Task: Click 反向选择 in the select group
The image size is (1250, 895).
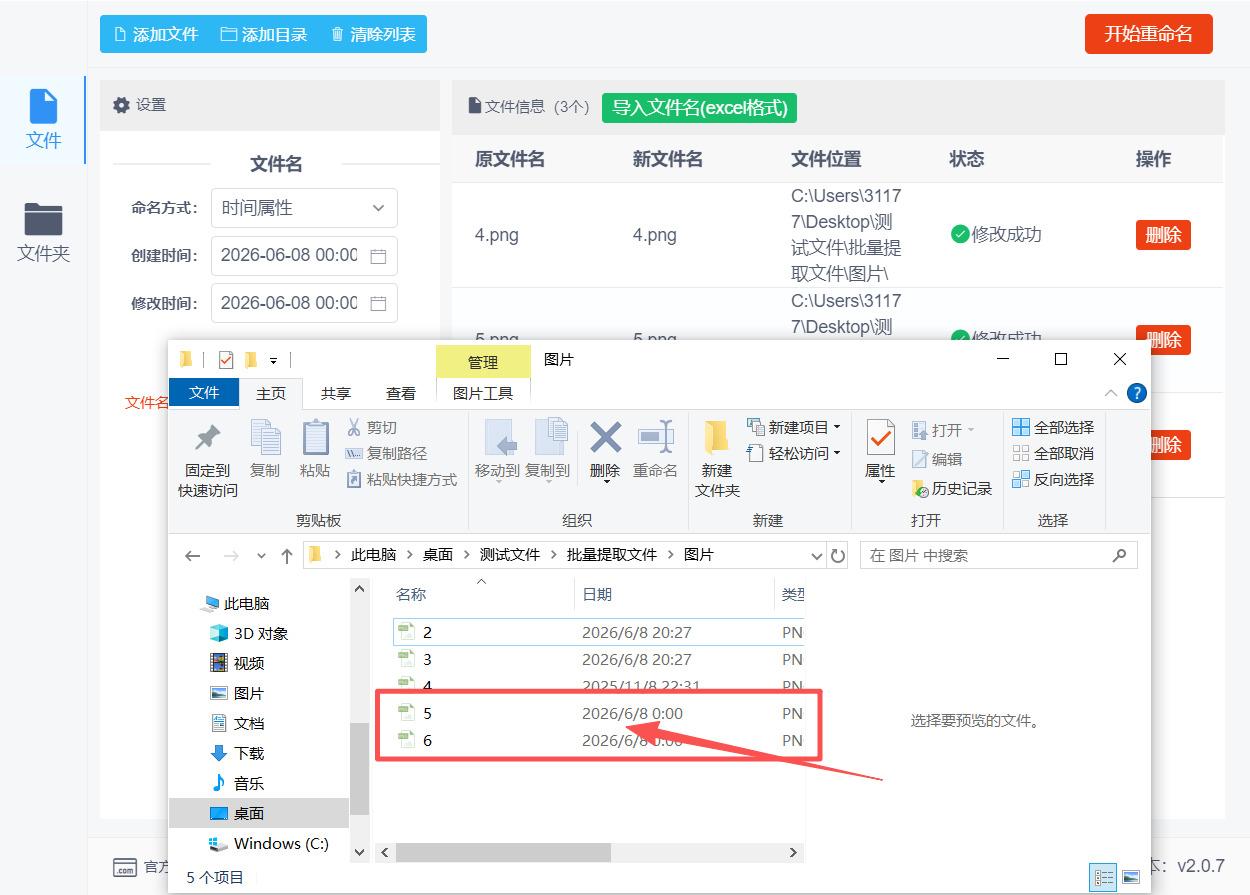Action: 1053,479
